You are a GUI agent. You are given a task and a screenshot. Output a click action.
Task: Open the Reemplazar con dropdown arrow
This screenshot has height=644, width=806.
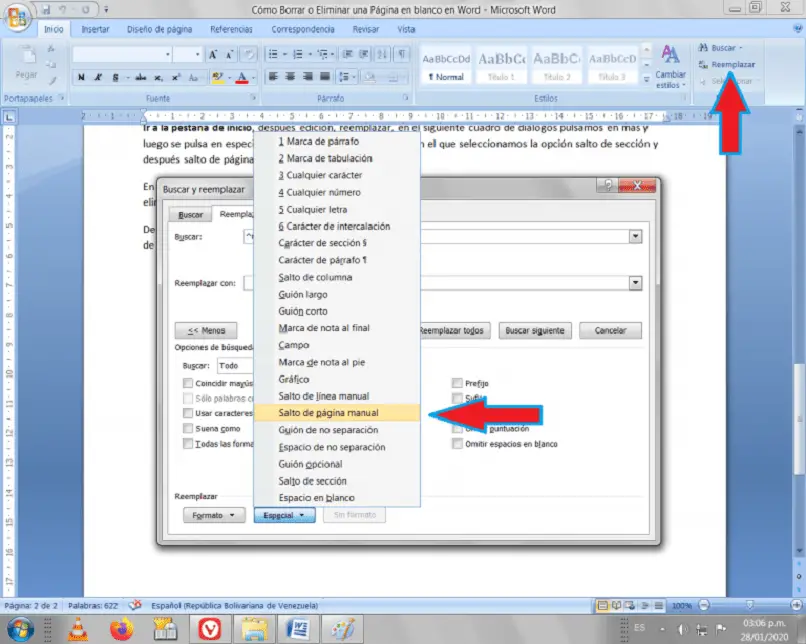(x=635, y=283)
